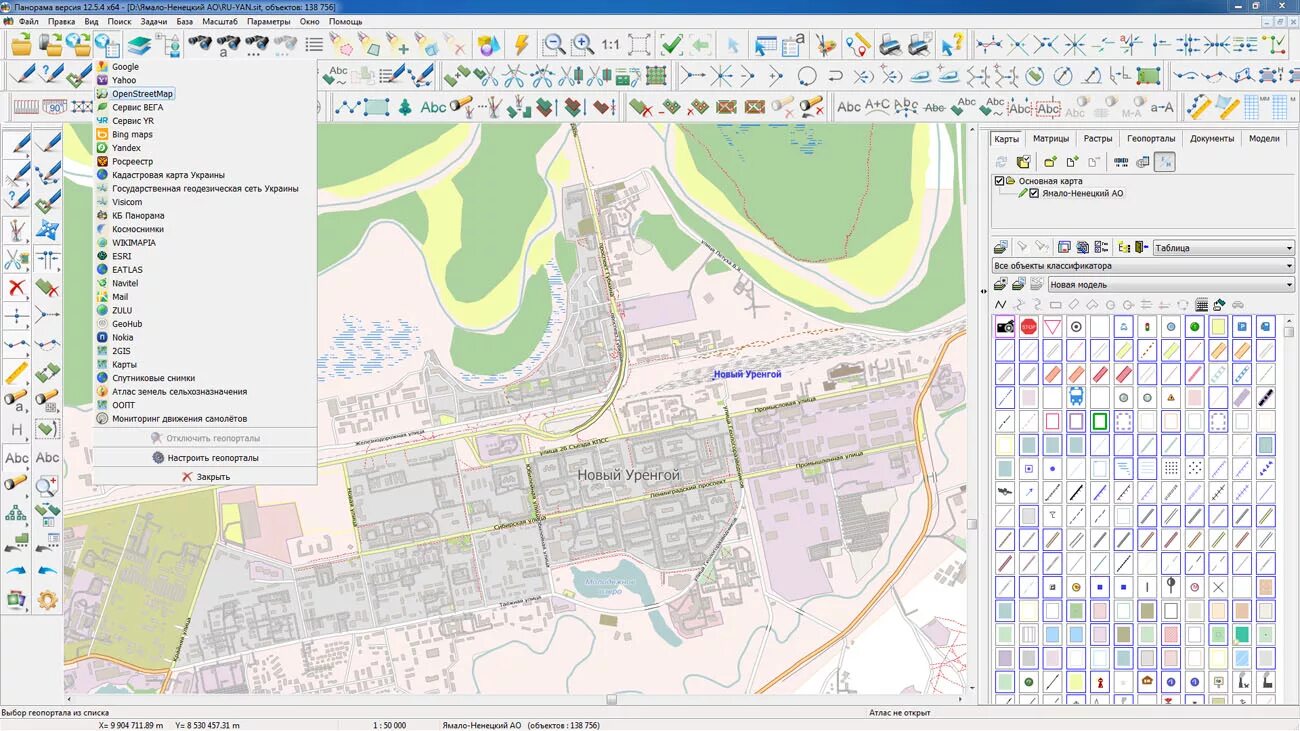Click the blue layers stack icon
1300x731 pixels.
point(139,45)
